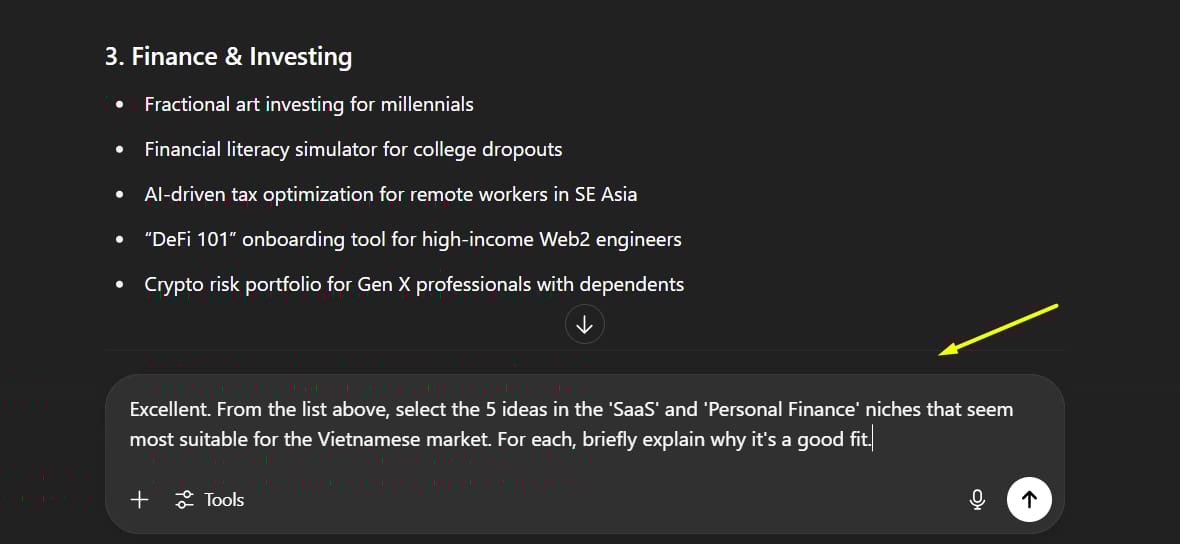This screenshot has width=1180, height=544.
Task: Select the "Fractional art investing for millennials" bullet
Action: tap(309, 104)
